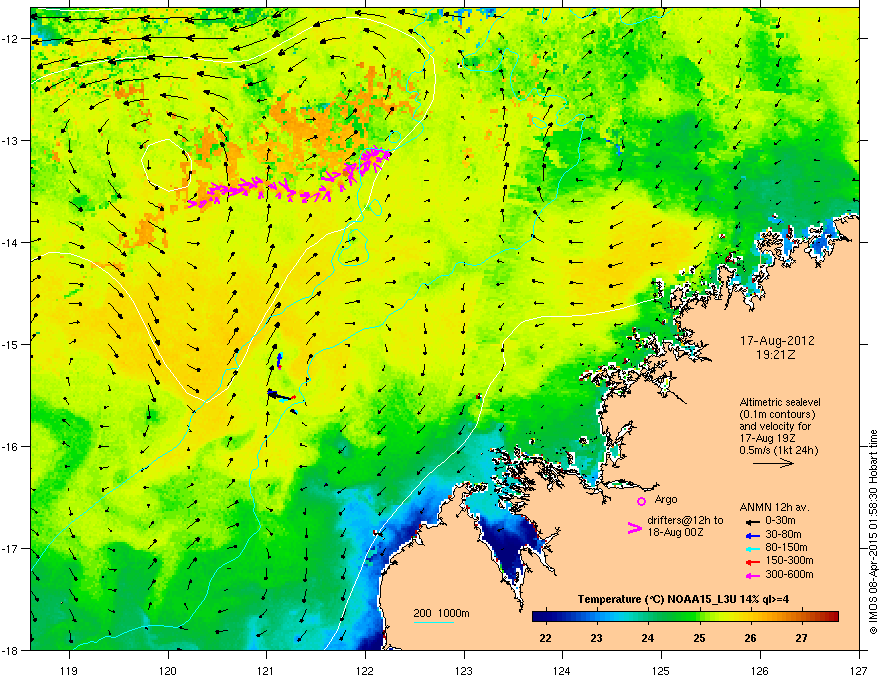Screen dimensions: 880x680
Task: Click the magenta drifter track on the map
Action: 291,180
